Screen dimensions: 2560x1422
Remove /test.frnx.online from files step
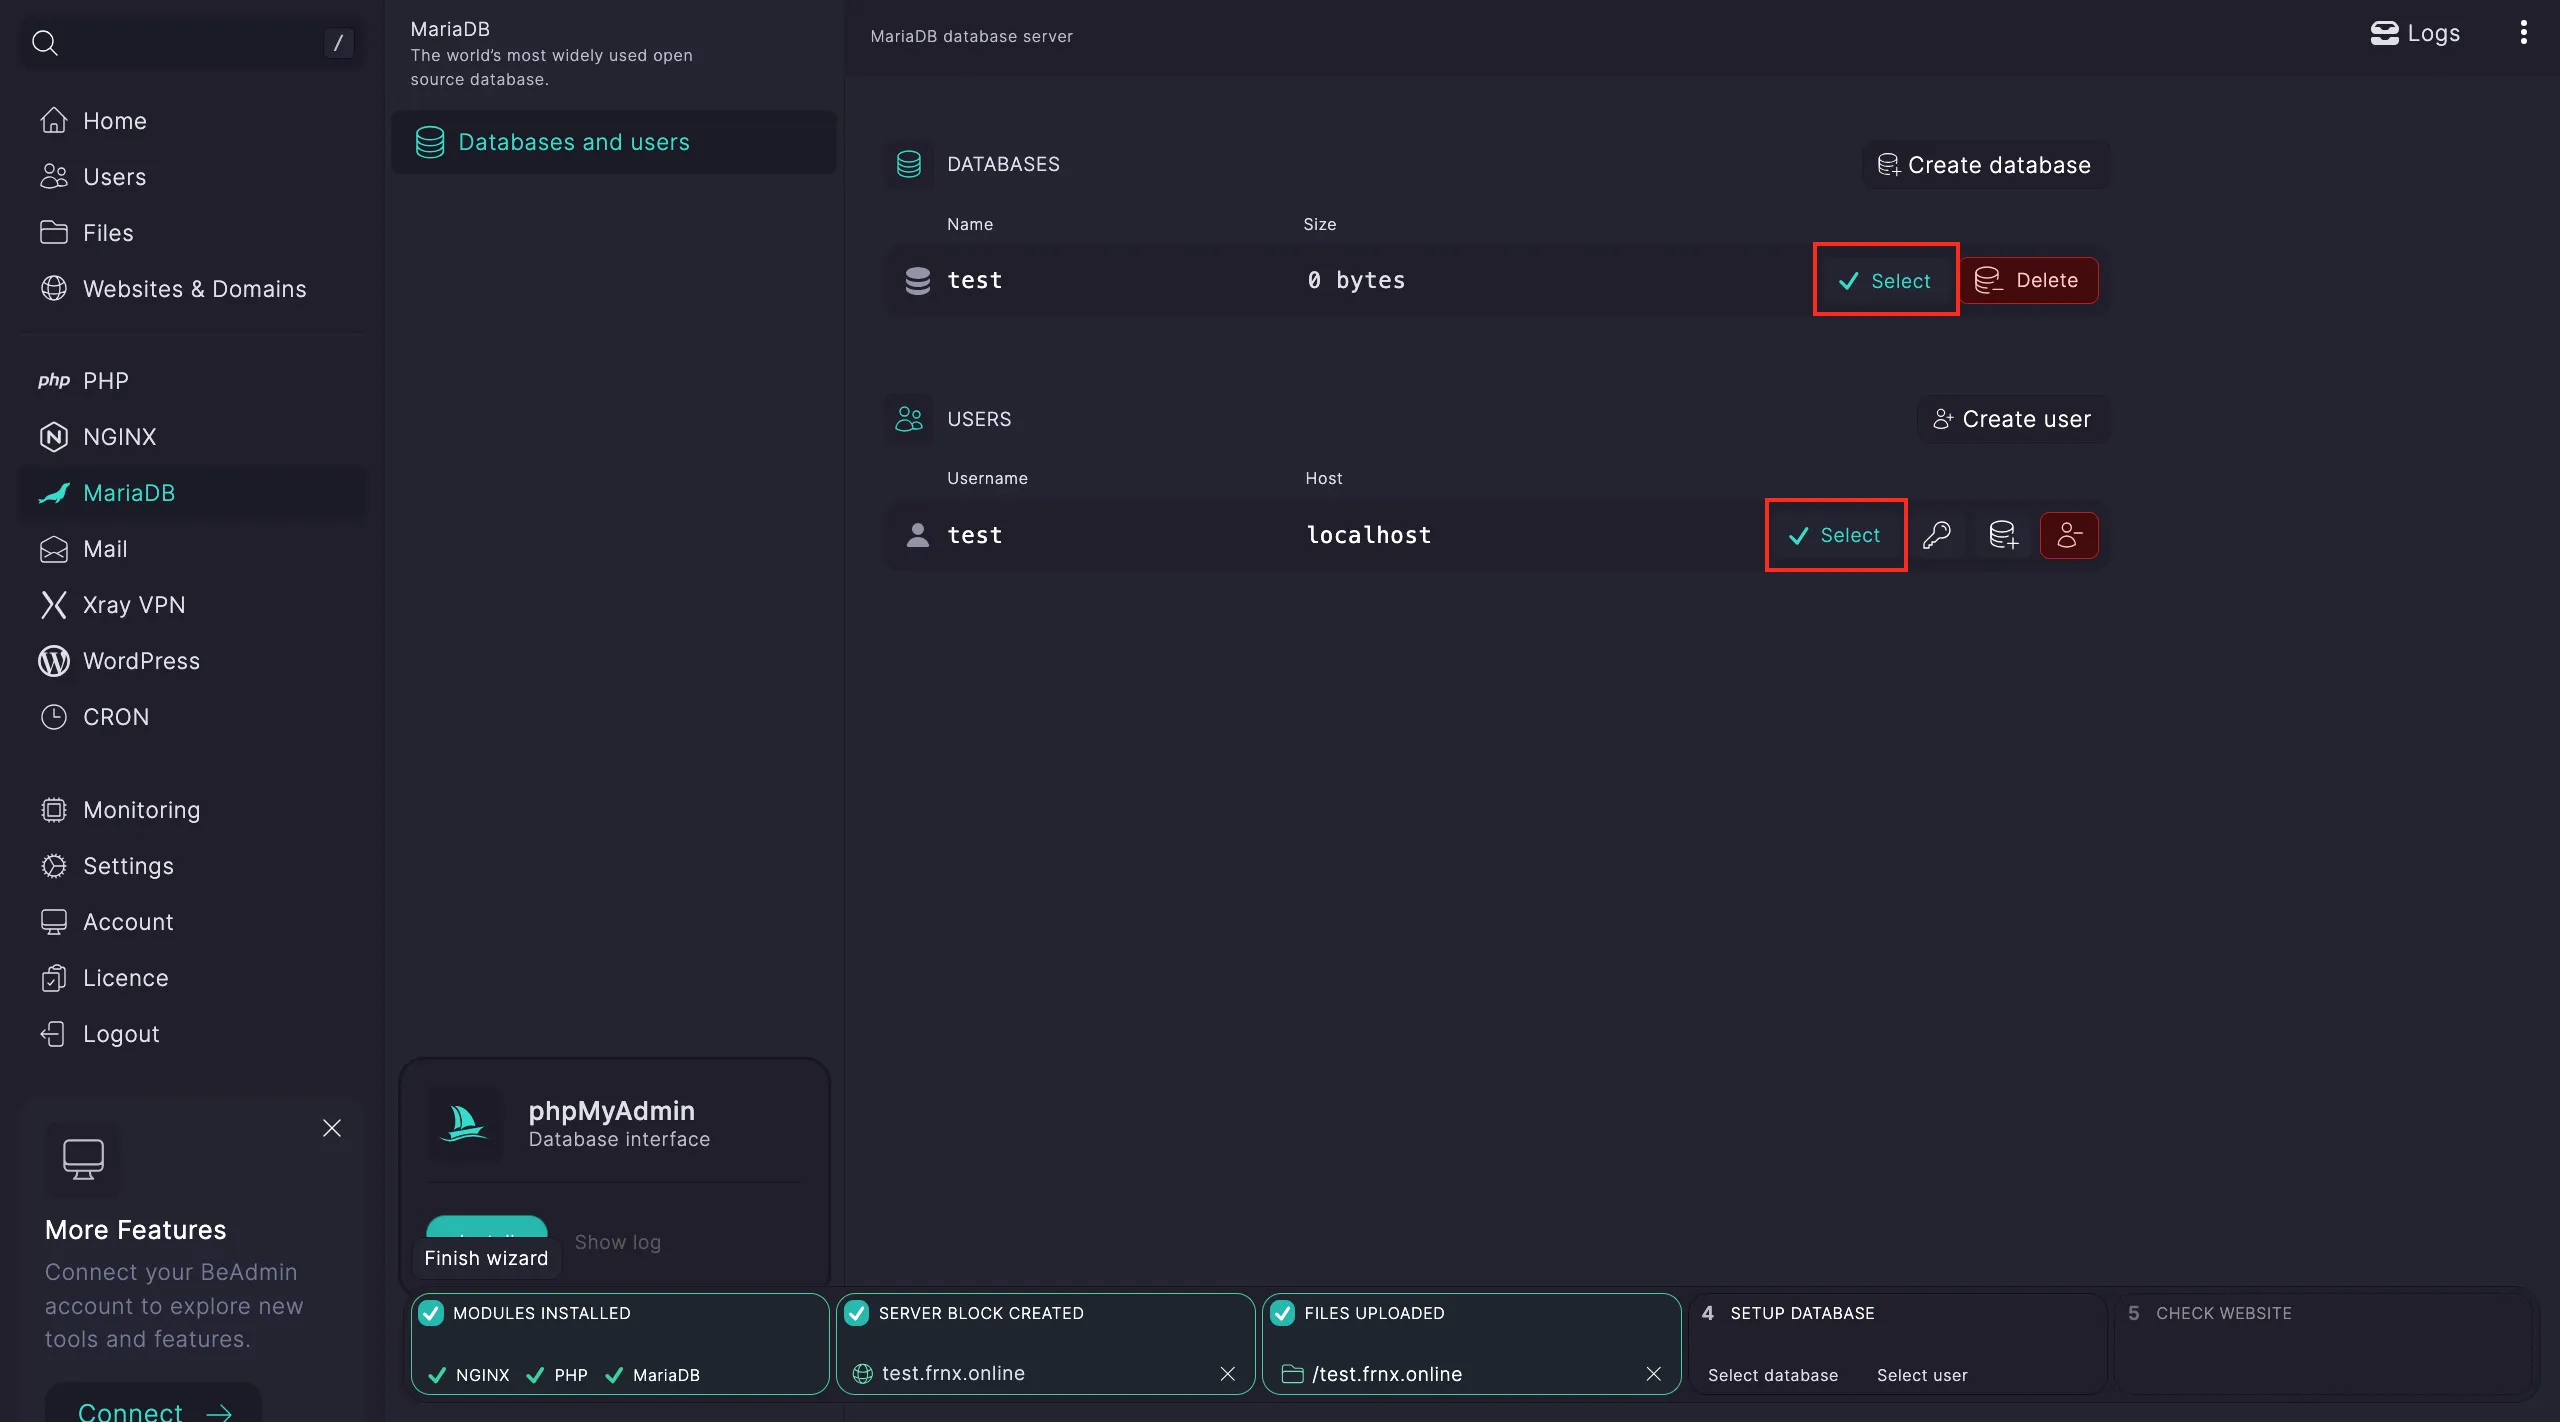[x=1654, y=1374]
